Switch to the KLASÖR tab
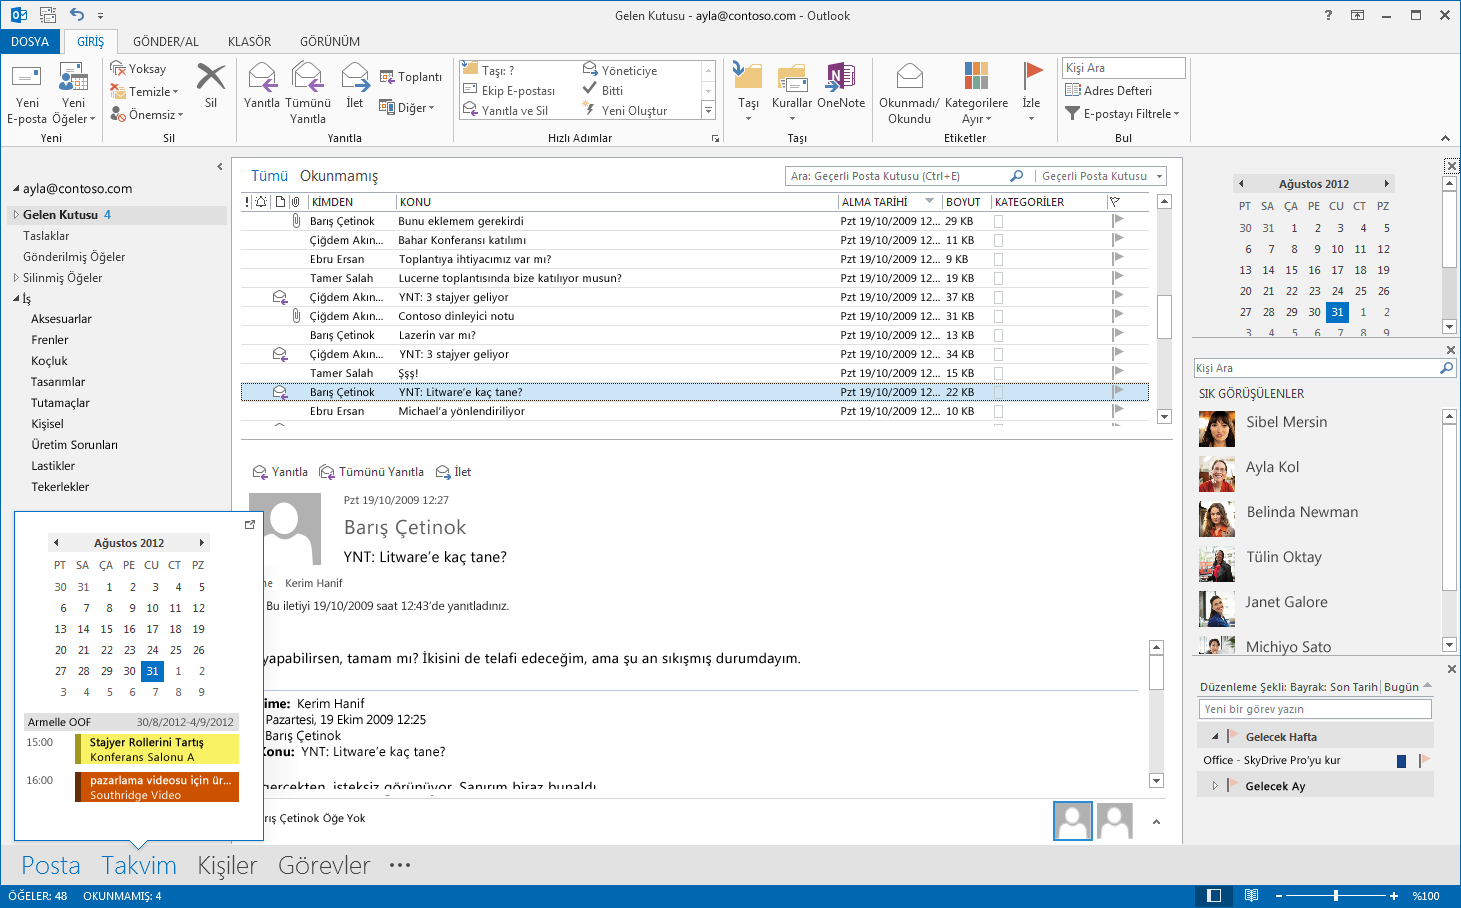This screenshot has width=1461, height=908. coord(249,41)
